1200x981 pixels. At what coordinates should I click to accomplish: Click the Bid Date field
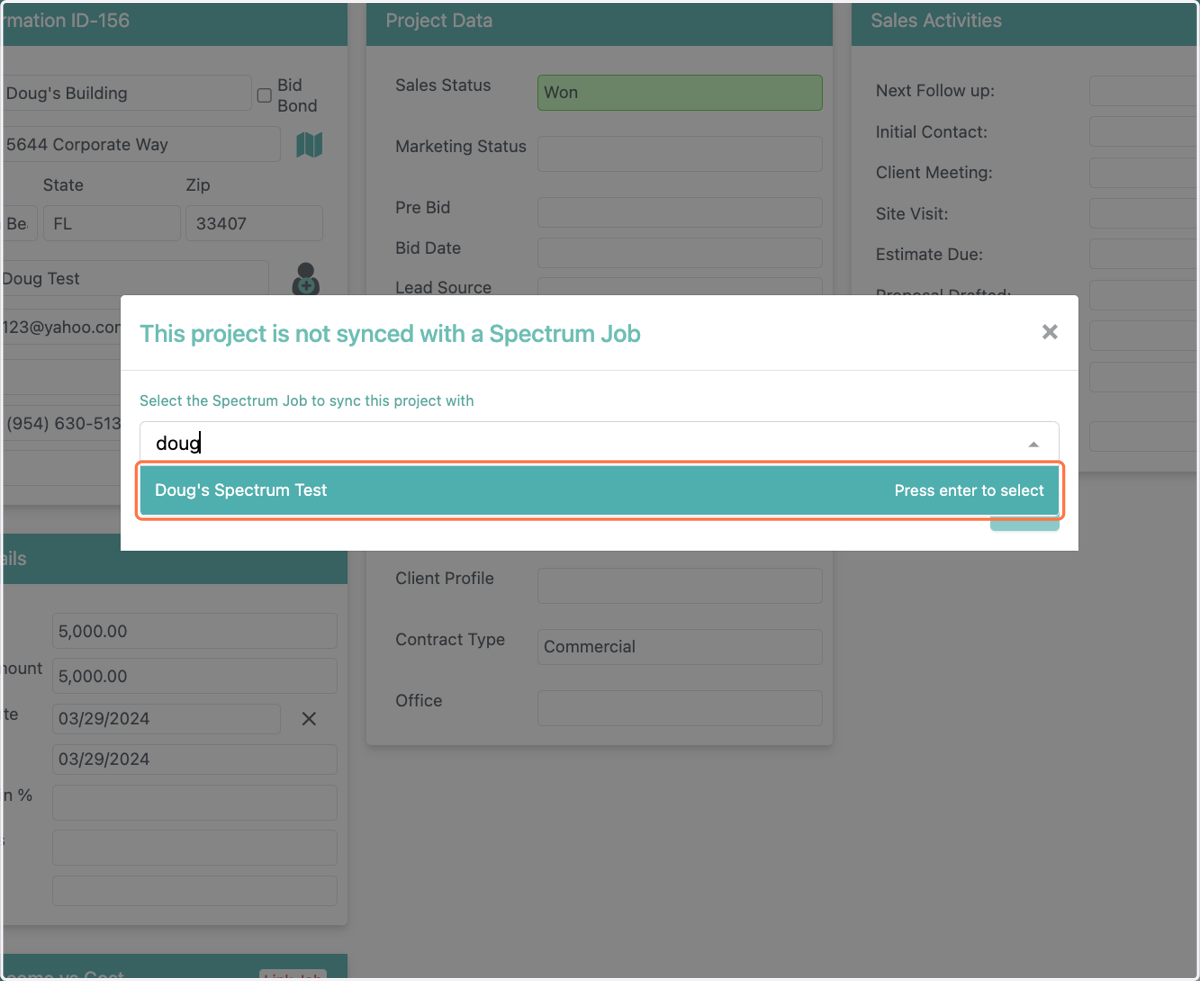[680, 252]
